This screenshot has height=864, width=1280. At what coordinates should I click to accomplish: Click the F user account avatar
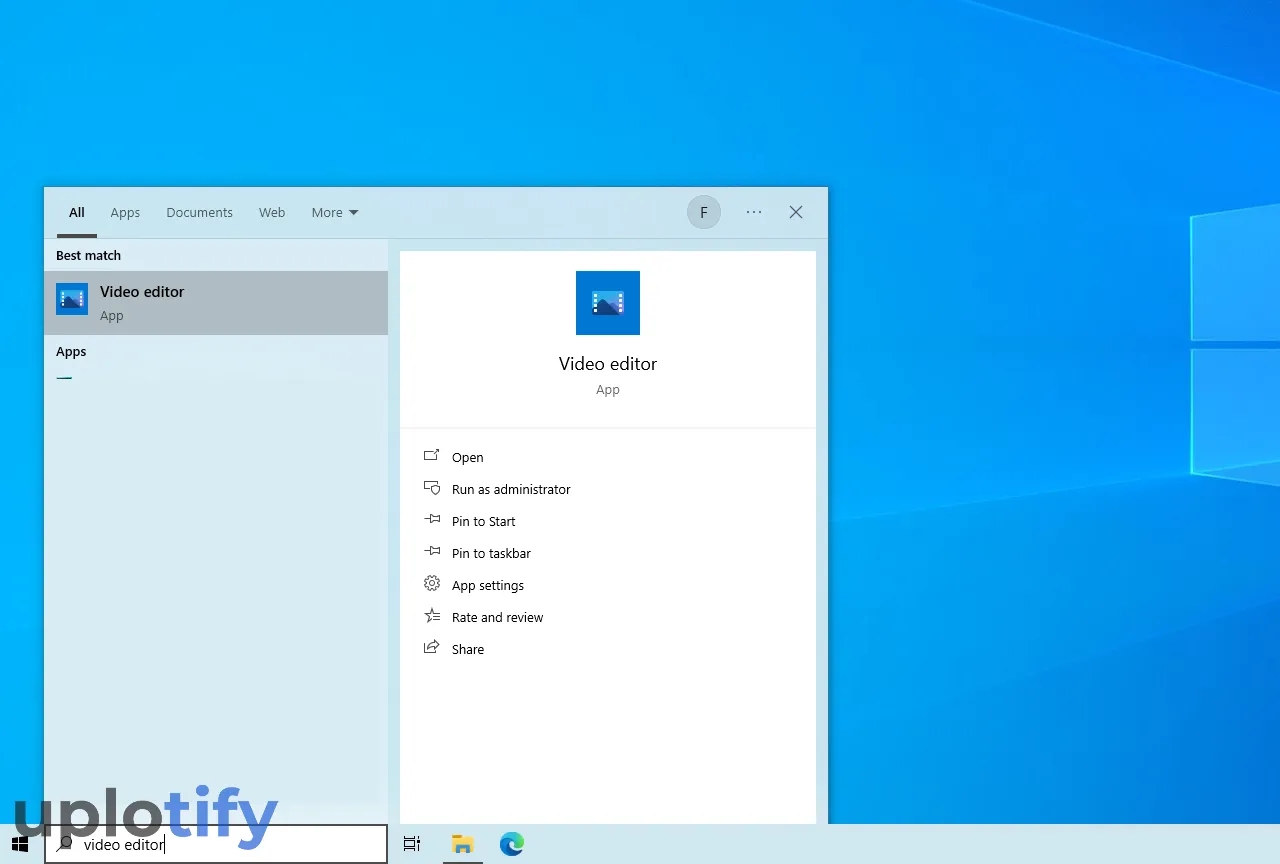[x=704, y=212]
